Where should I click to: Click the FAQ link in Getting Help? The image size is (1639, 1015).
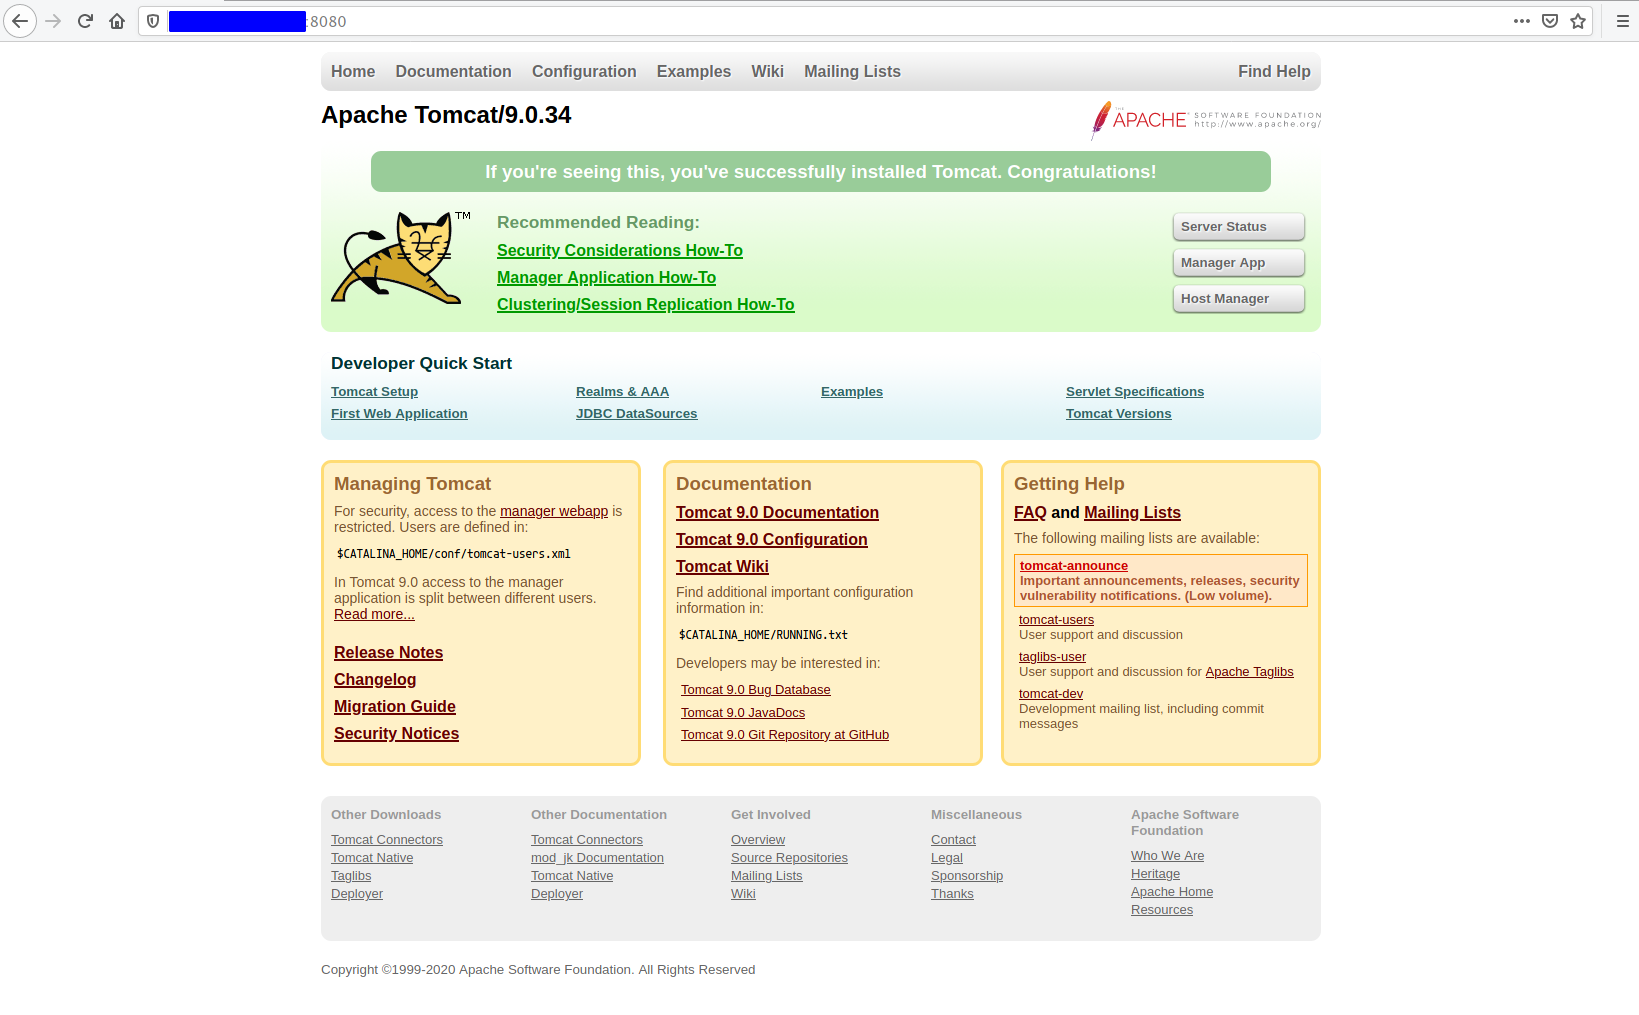click(x=1030, y=513)
